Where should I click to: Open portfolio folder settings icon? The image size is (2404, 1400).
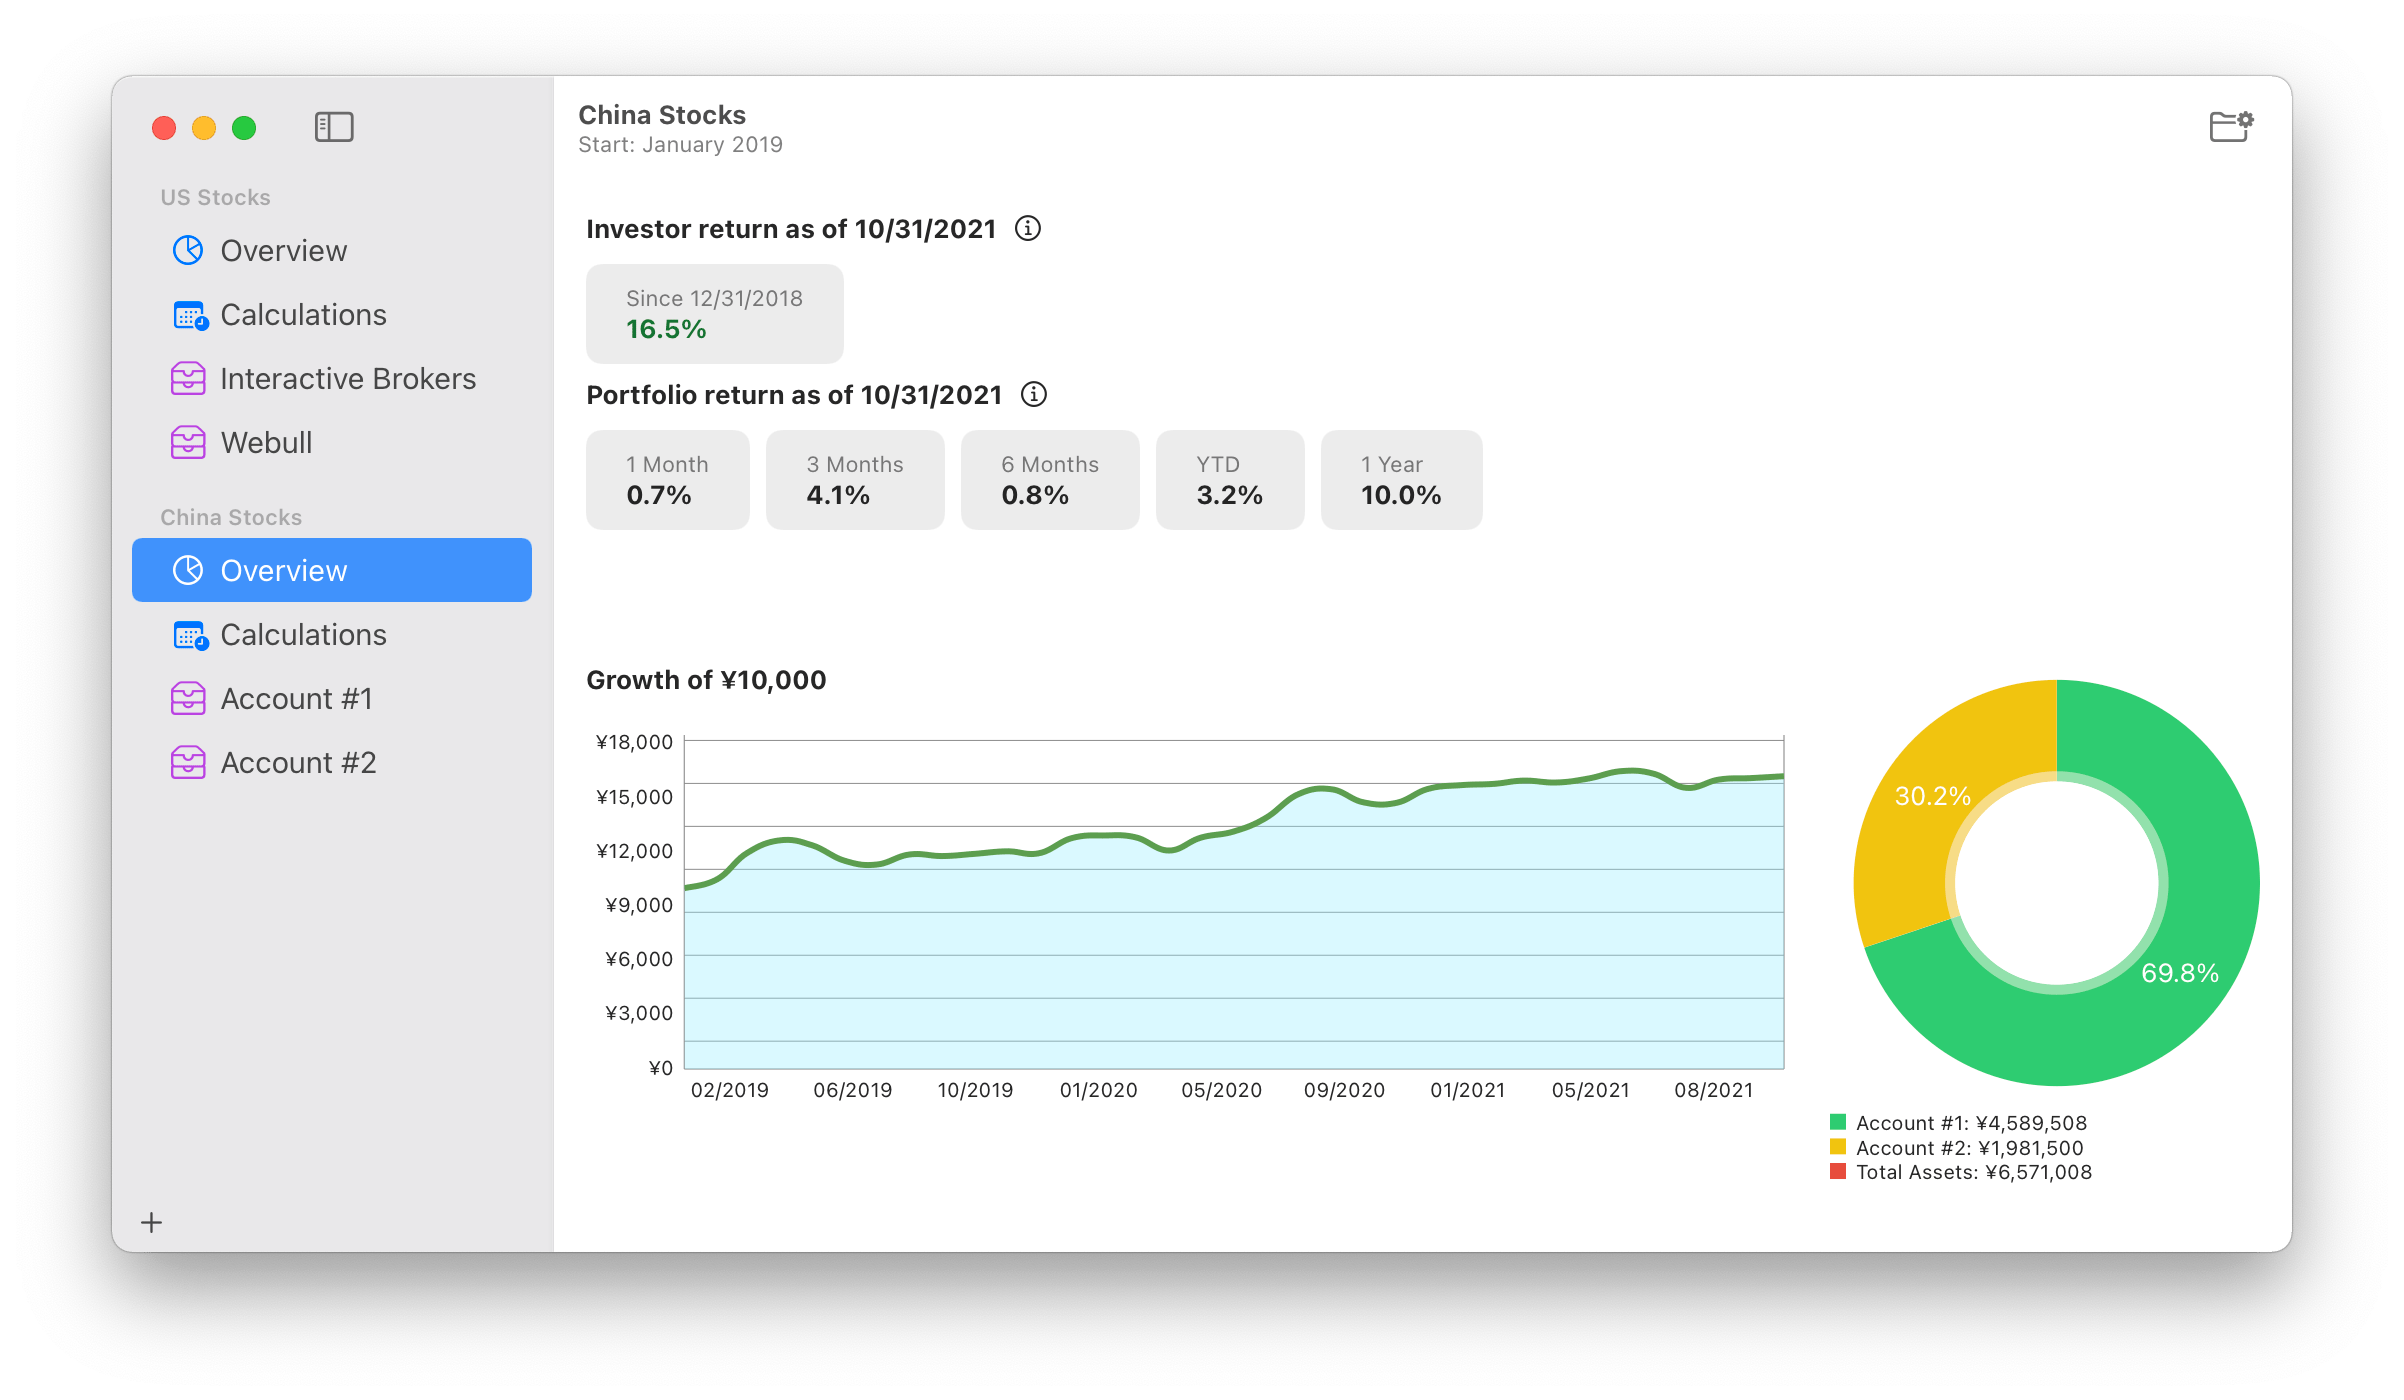coord(2230,127)
